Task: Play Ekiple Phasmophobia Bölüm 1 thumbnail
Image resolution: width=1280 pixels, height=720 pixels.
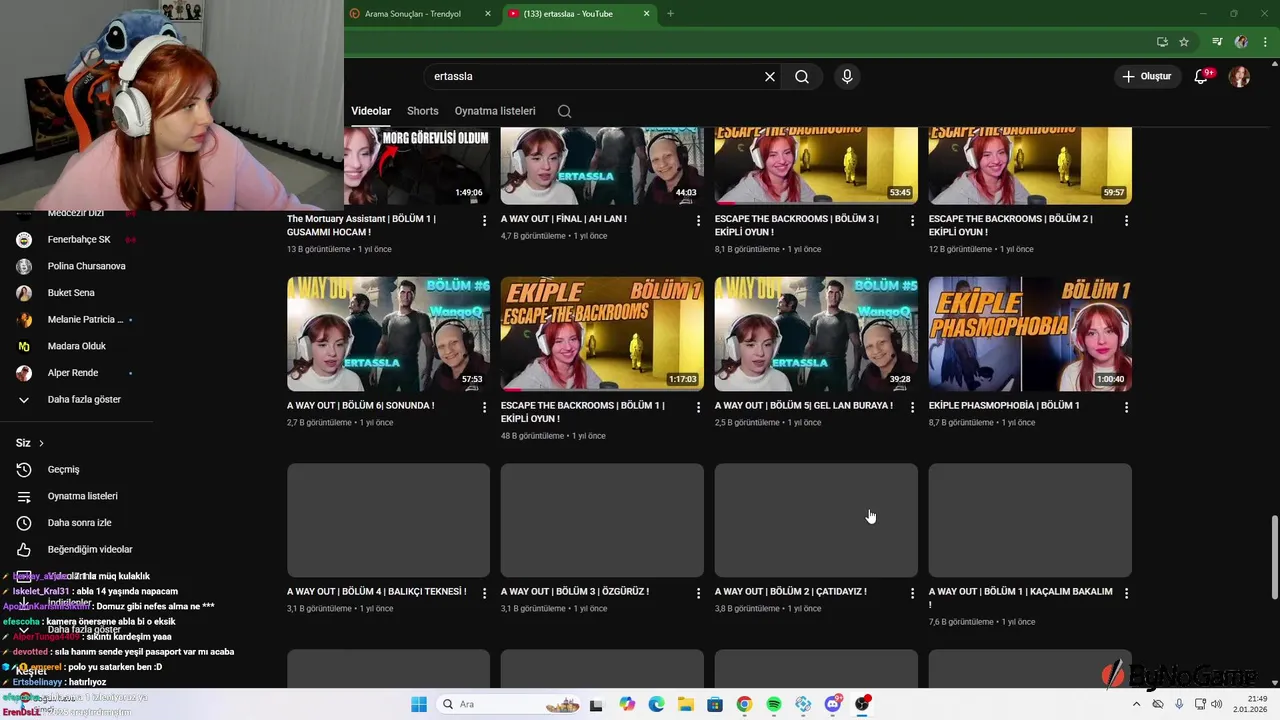Action: 1030,334
